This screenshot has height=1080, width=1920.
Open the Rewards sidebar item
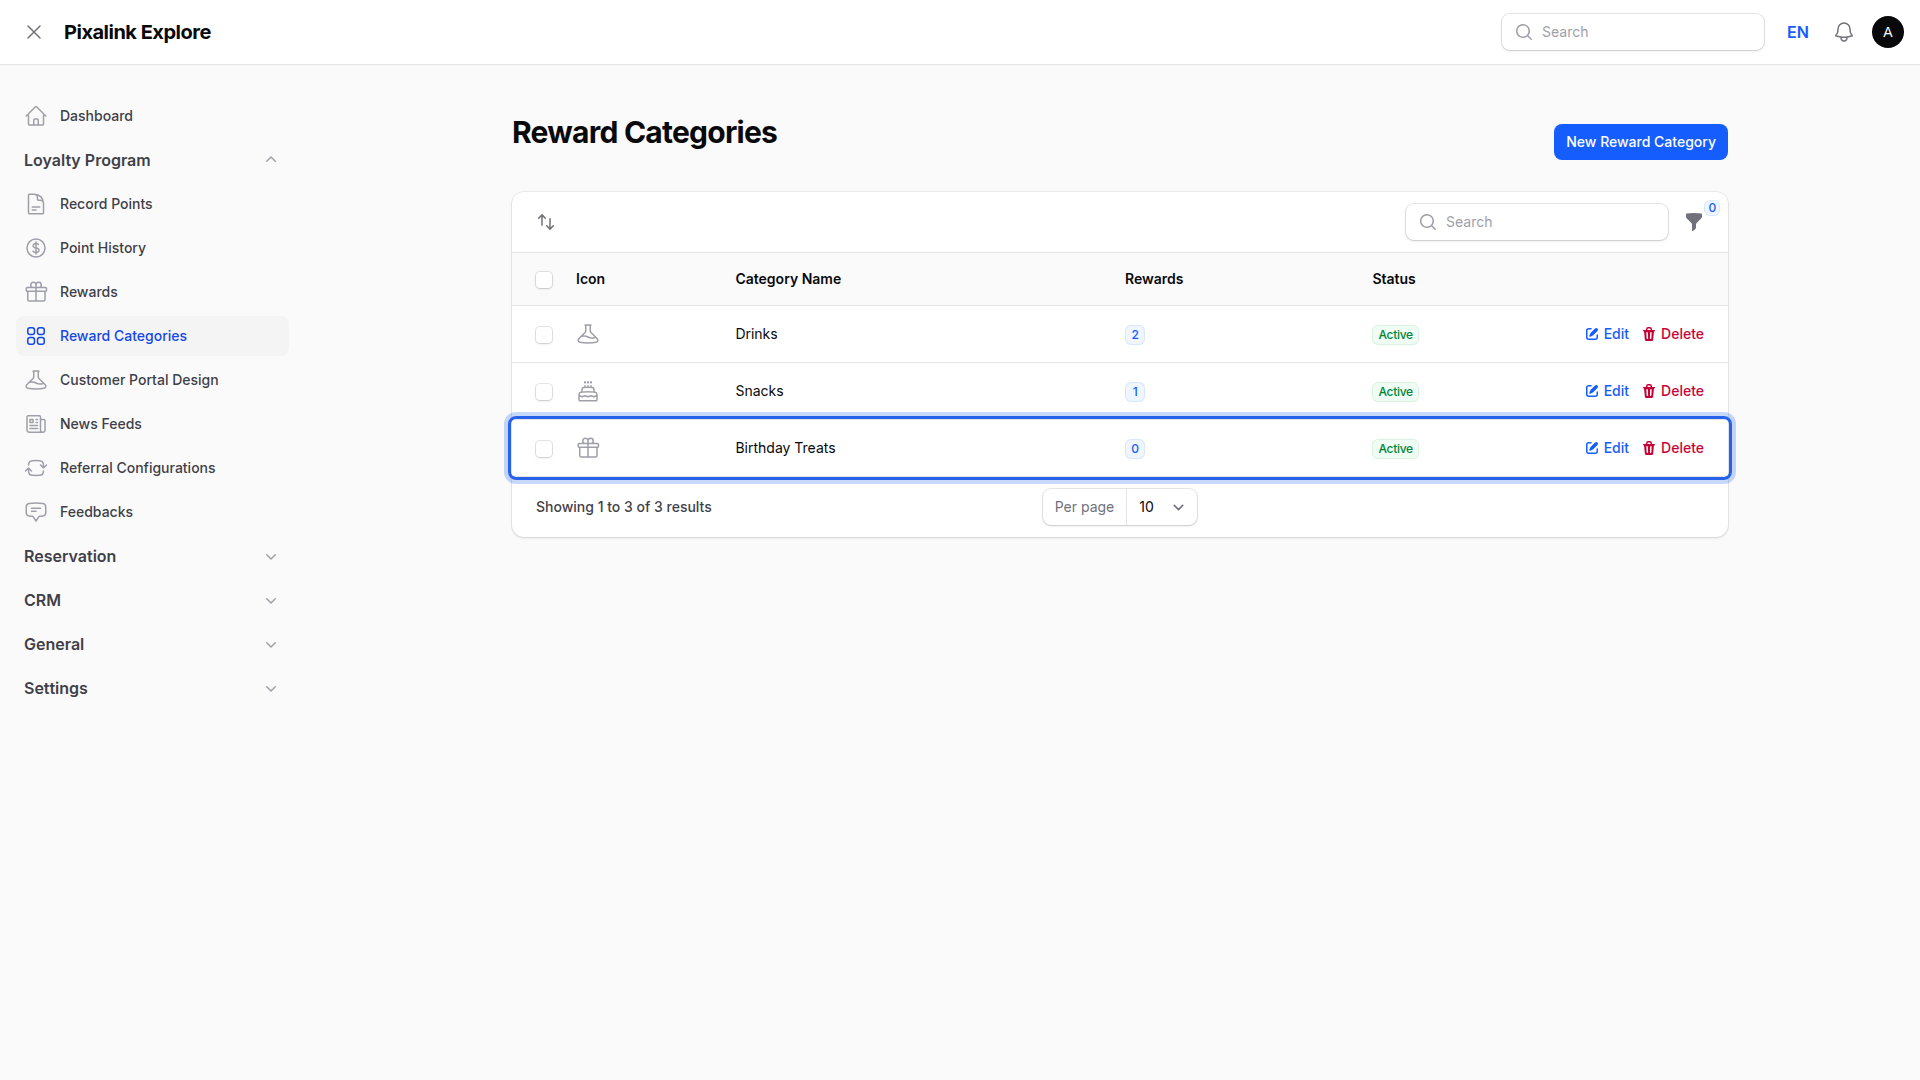tap(152, 292)
